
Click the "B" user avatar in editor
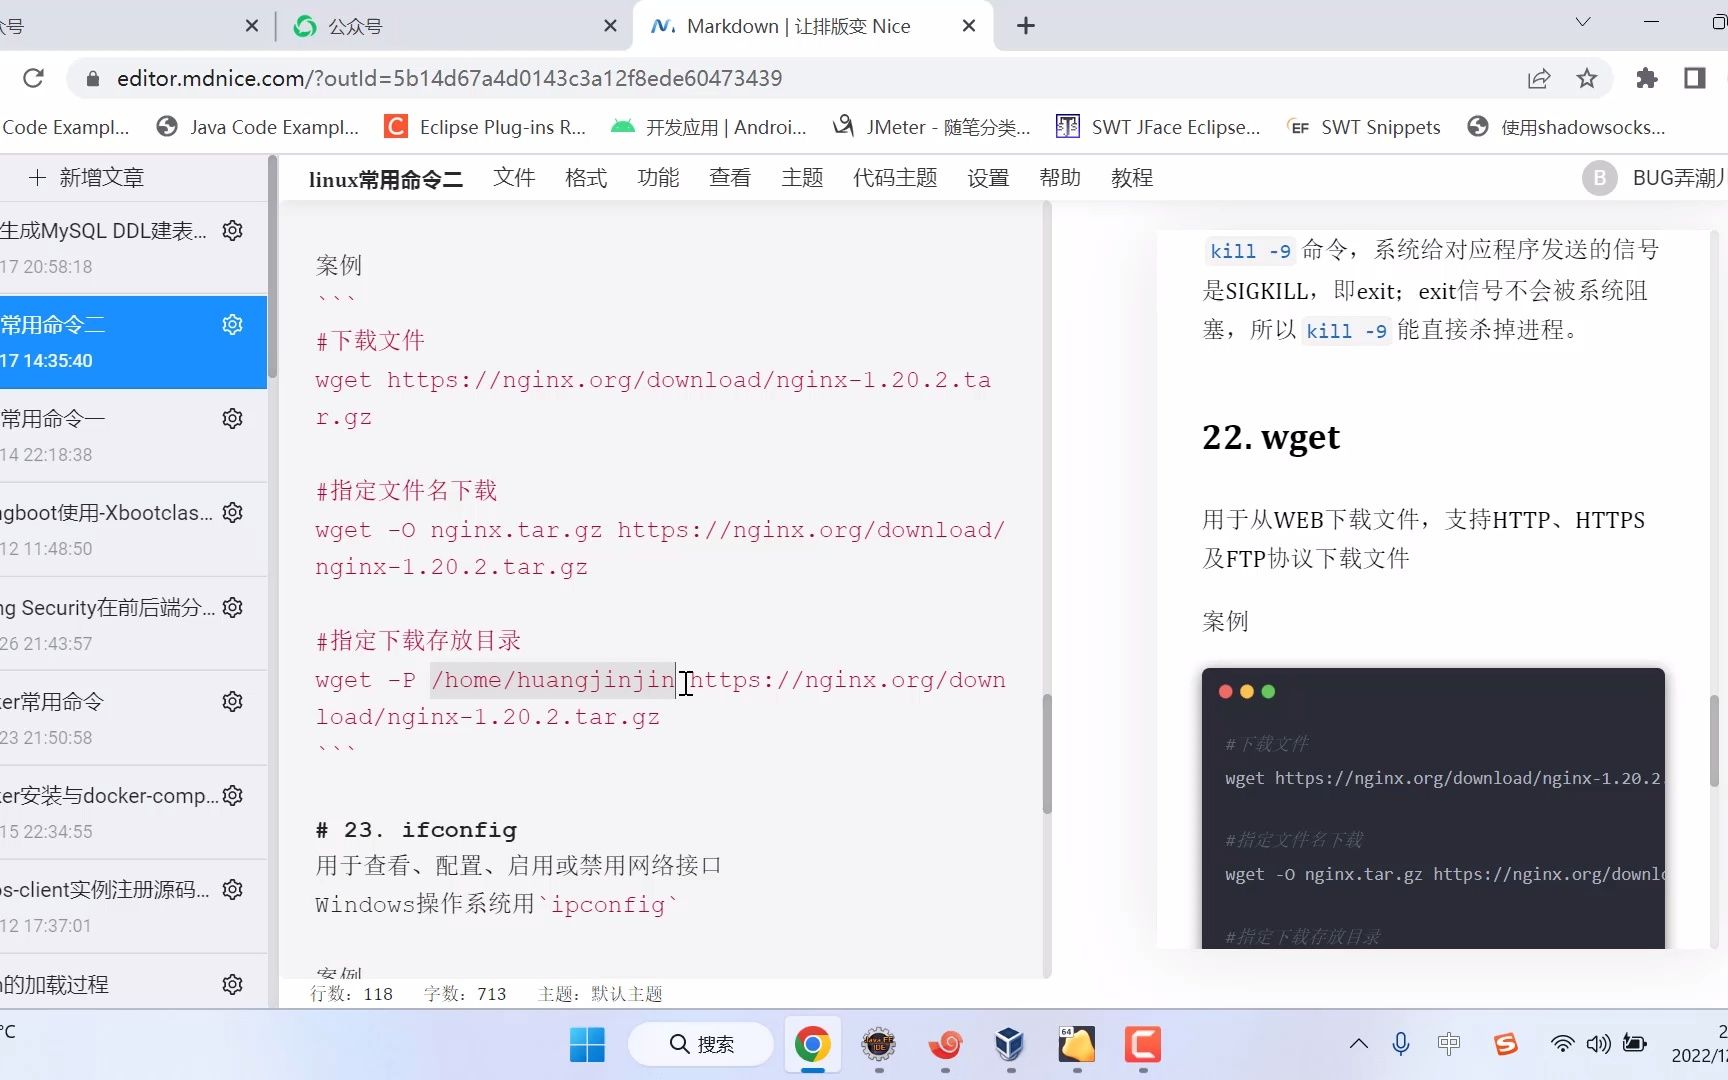point(1599,177)
